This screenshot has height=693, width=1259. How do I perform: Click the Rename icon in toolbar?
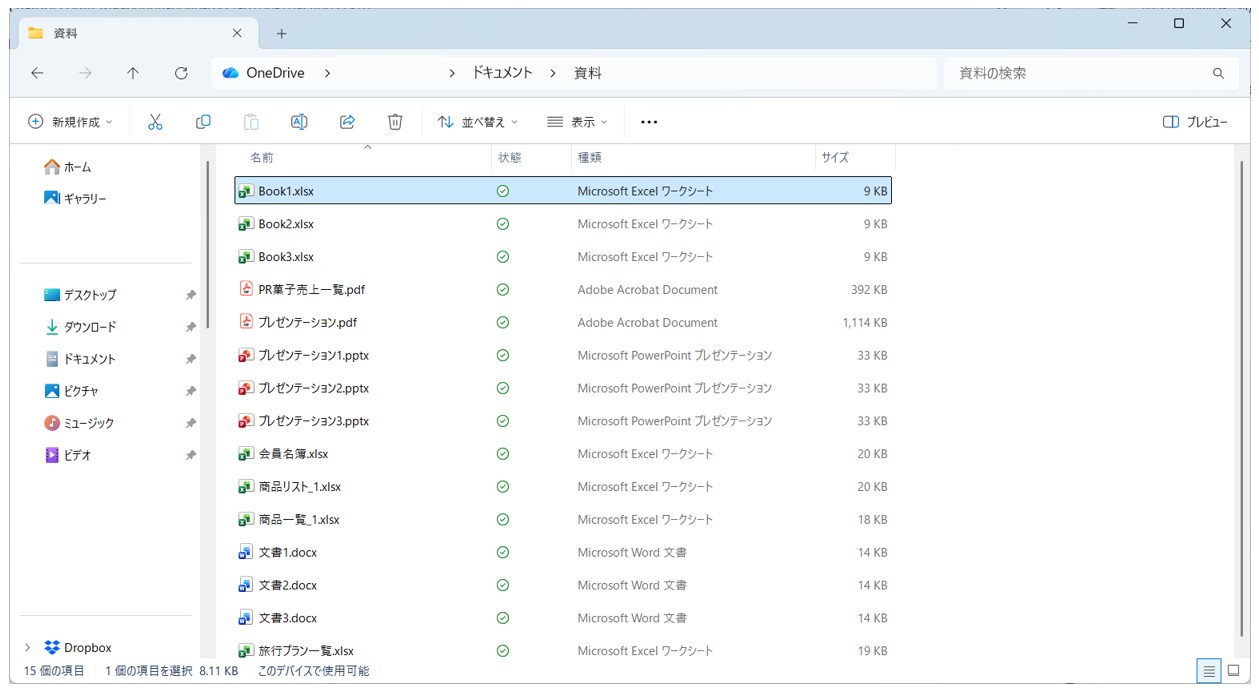[x=299, y=122]
